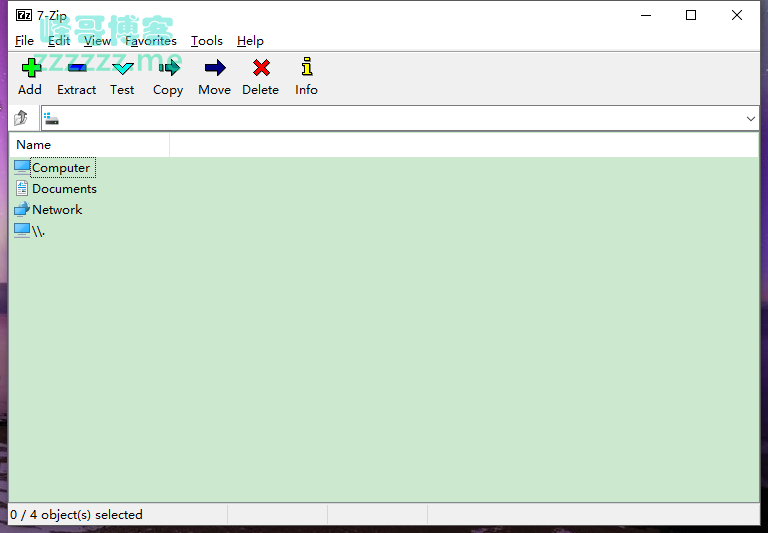
Task: Open the Tools menu
Action: pyautogui.click(x=207, y=41)
